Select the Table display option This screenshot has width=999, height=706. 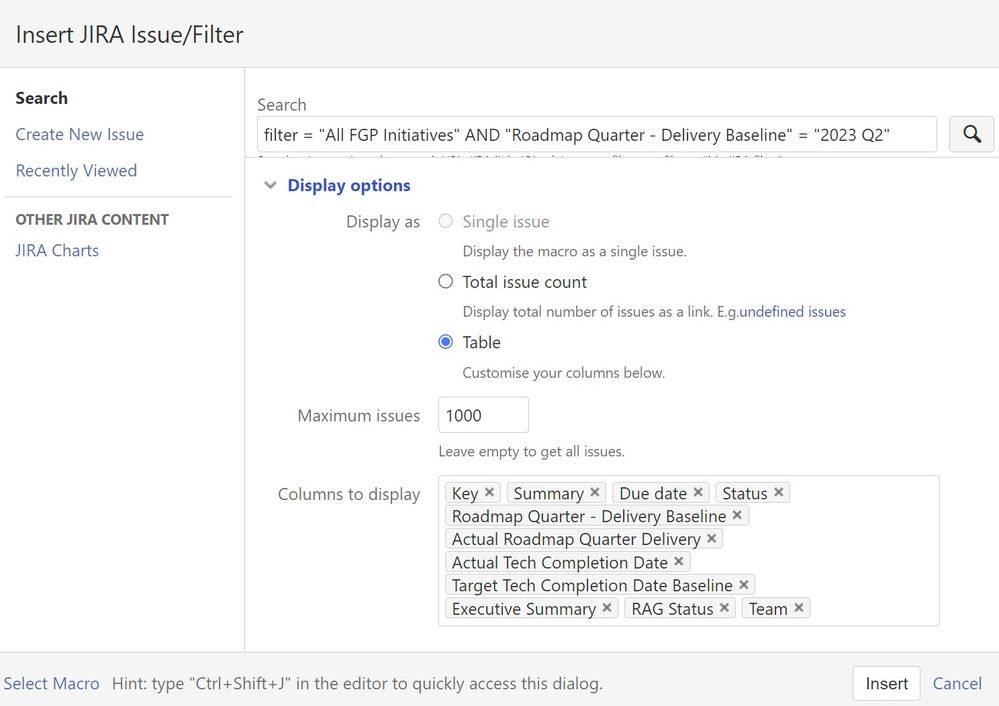tap(446, 342)
